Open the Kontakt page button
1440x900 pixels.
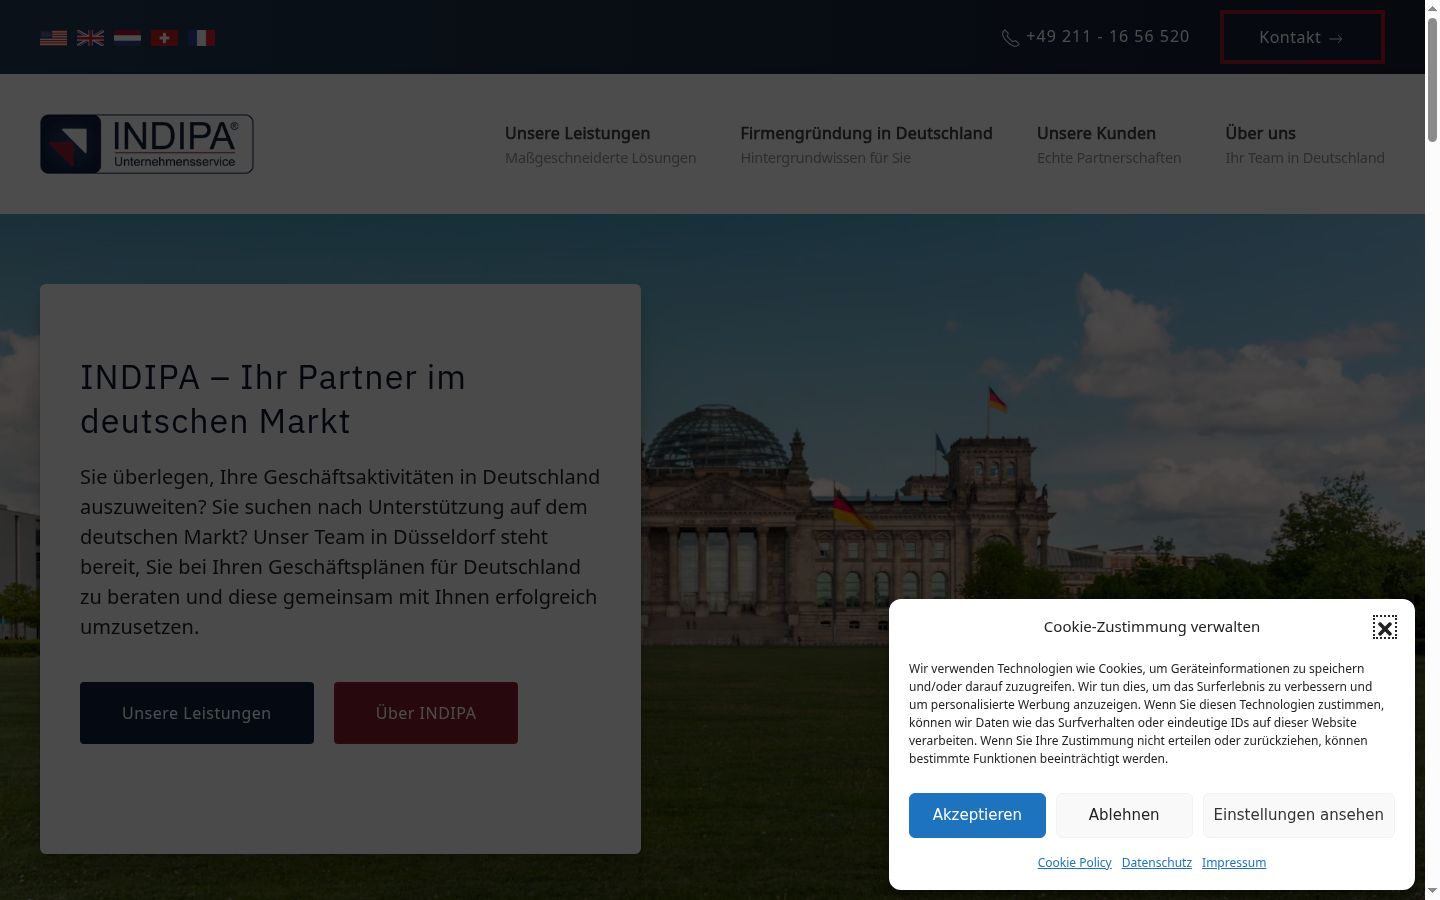tap(1302, 37)
